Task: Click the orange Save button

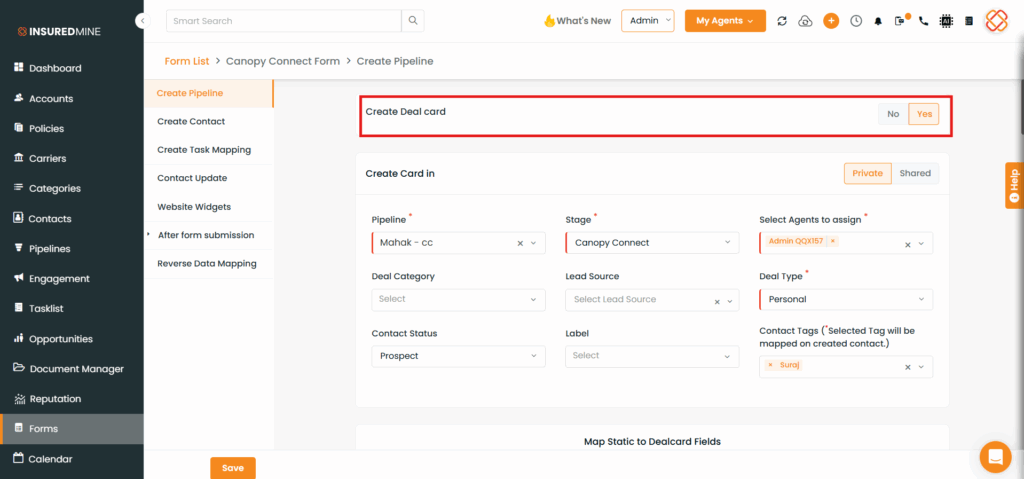Action: click(x=232, y=468)
